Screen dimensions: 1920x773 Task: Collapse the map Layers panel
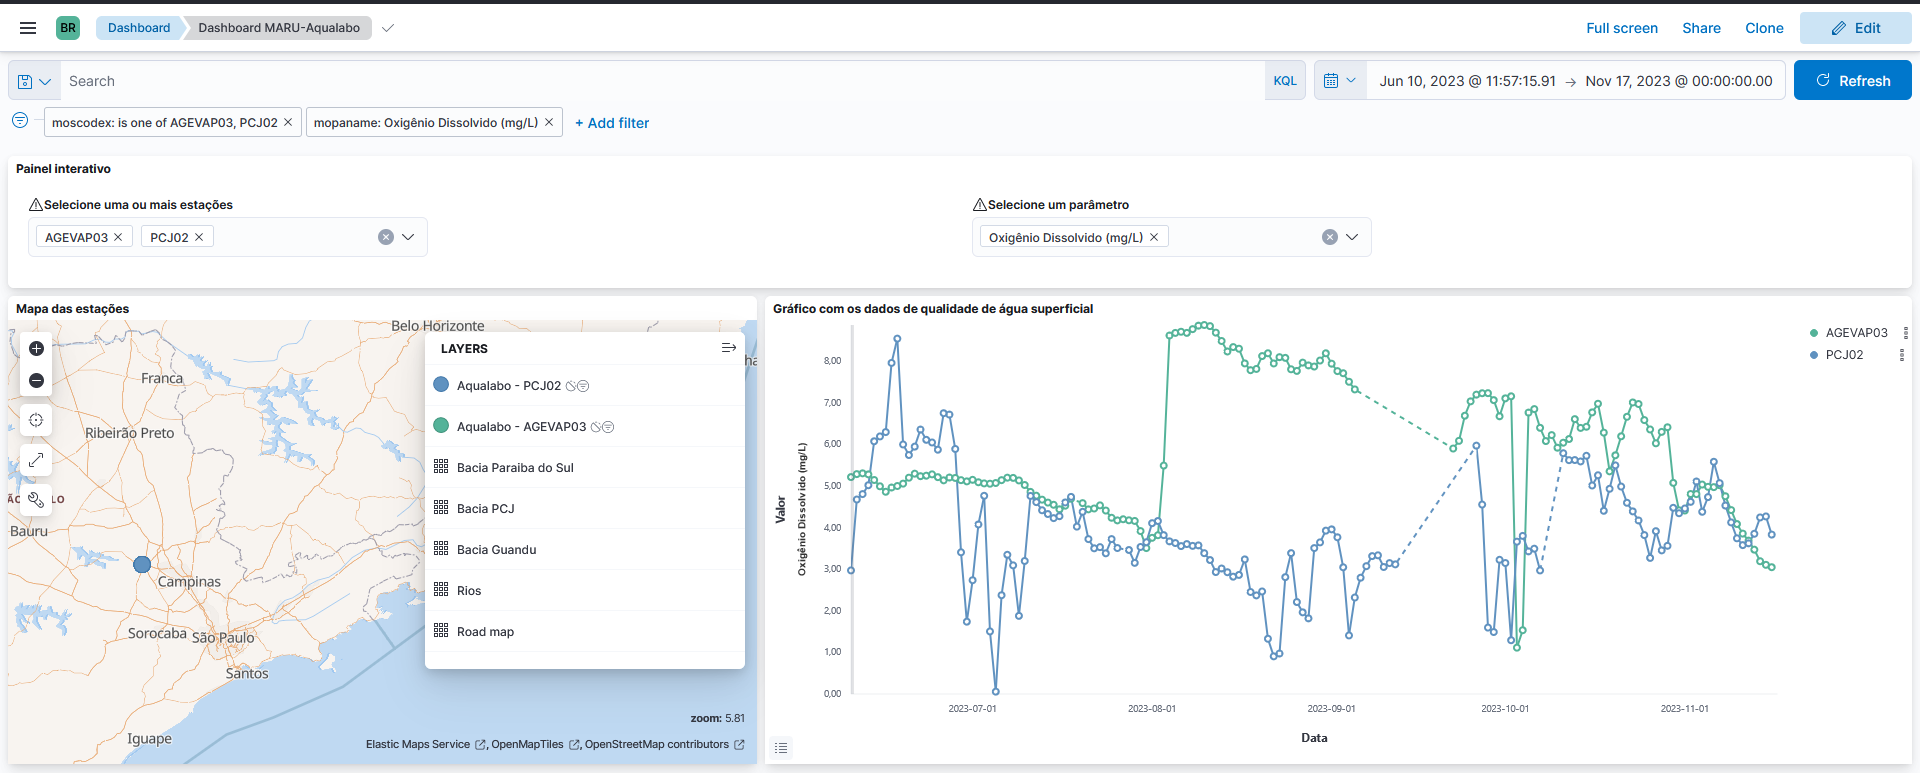point(728,348)
